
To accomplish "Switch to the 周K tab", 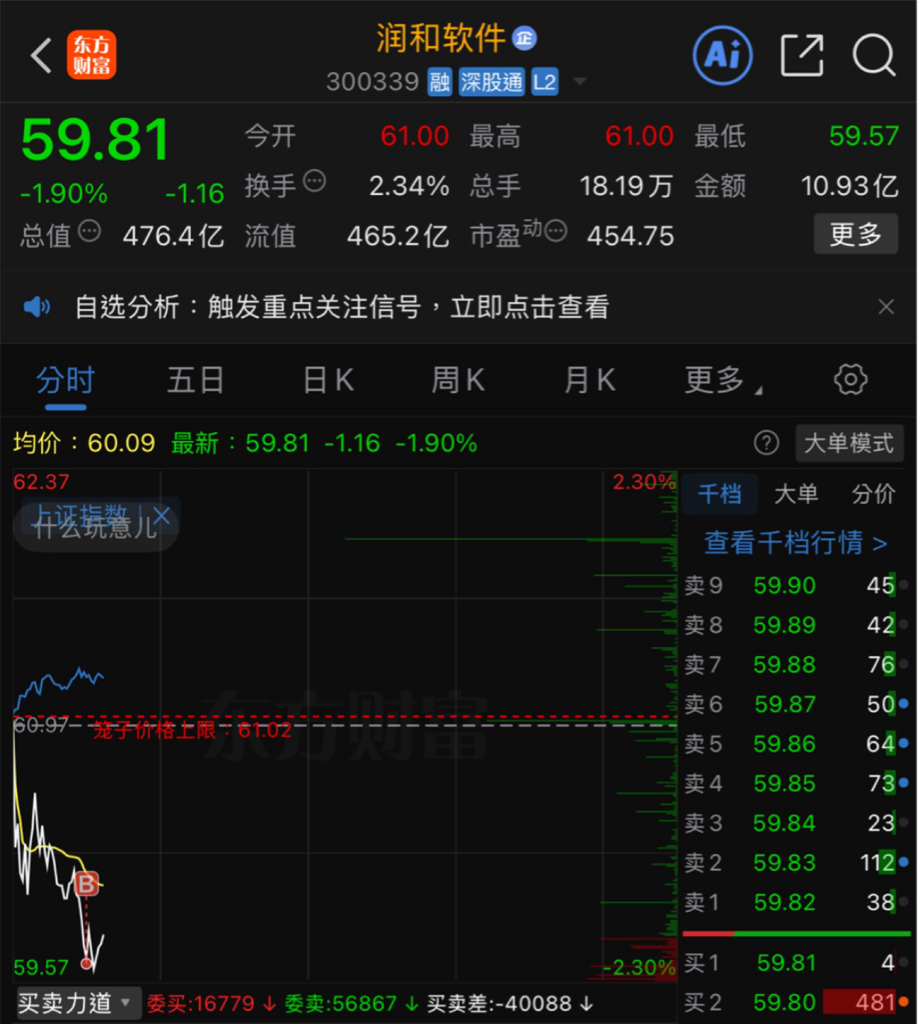I will [x=458, y=381].
